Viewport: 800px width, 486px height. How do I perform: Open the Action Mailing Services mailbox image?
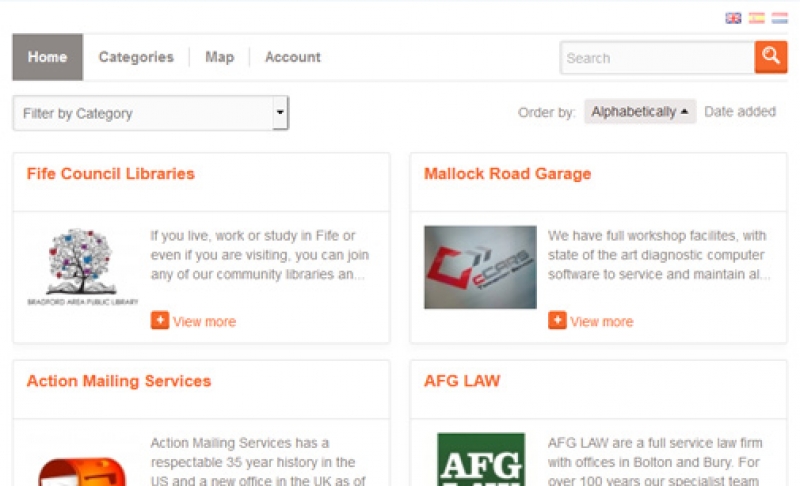coord(82,471)
